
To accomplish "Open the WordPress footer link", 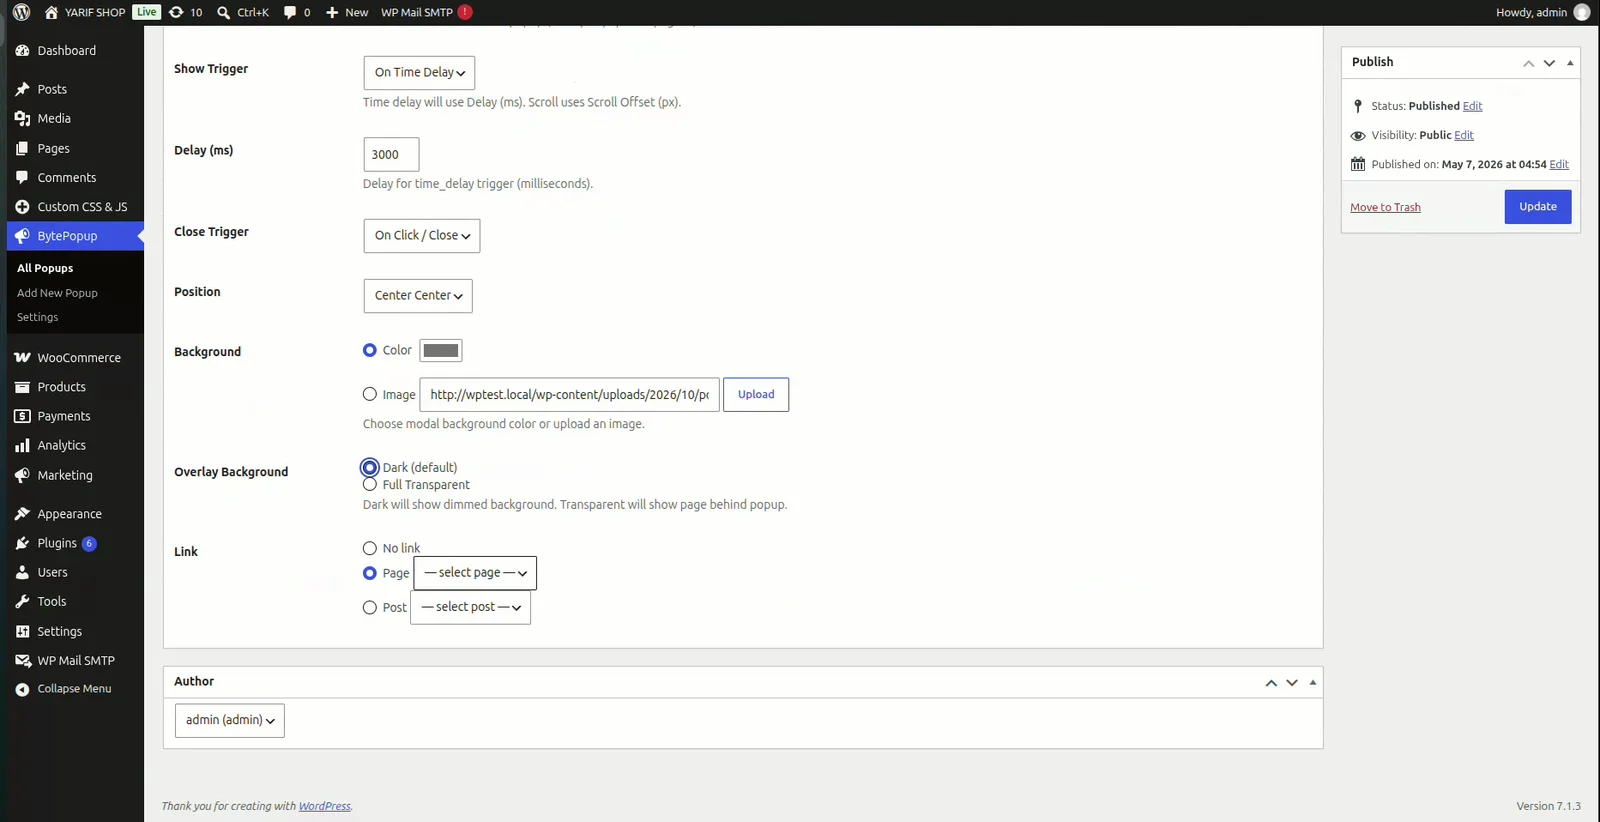I will coord(325,806).
